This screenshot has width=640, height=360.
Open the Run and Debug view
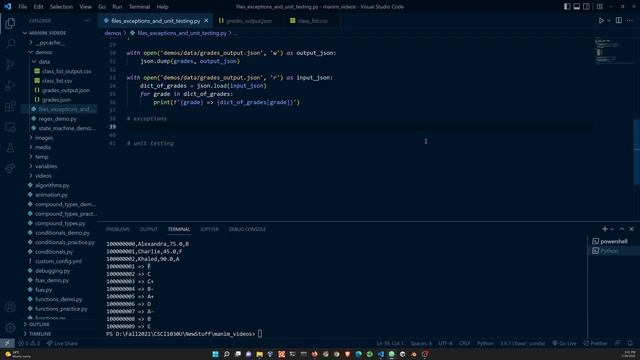(10, 85)
